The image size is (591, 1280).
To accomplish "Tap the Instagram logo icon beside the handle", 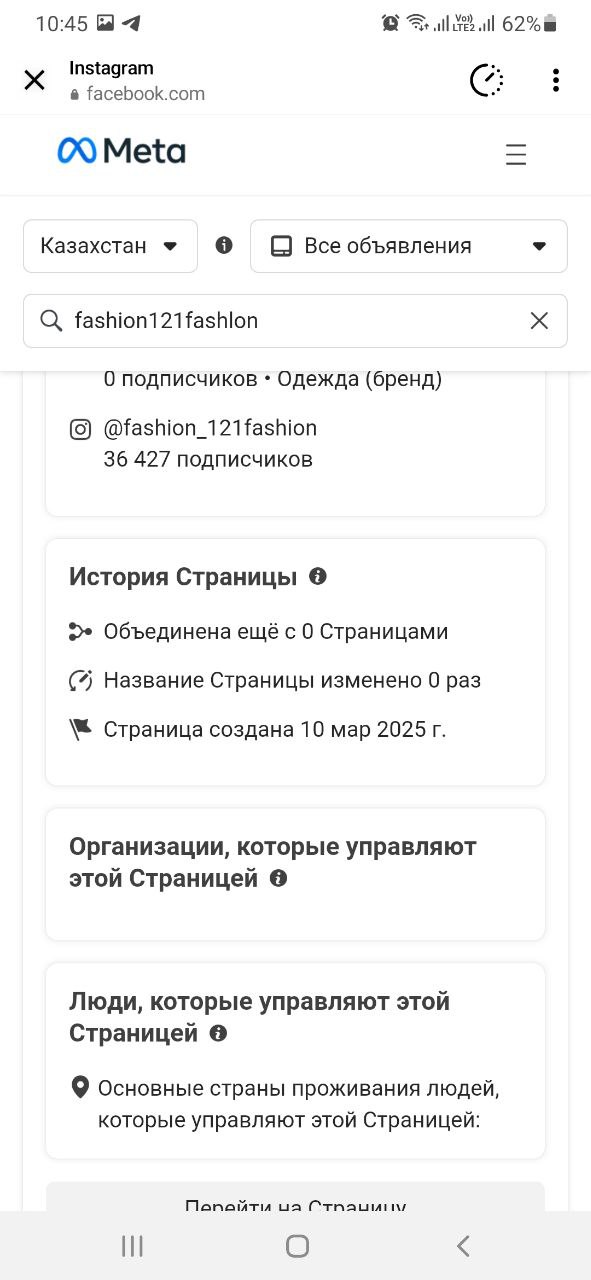I will coord(80,430).
